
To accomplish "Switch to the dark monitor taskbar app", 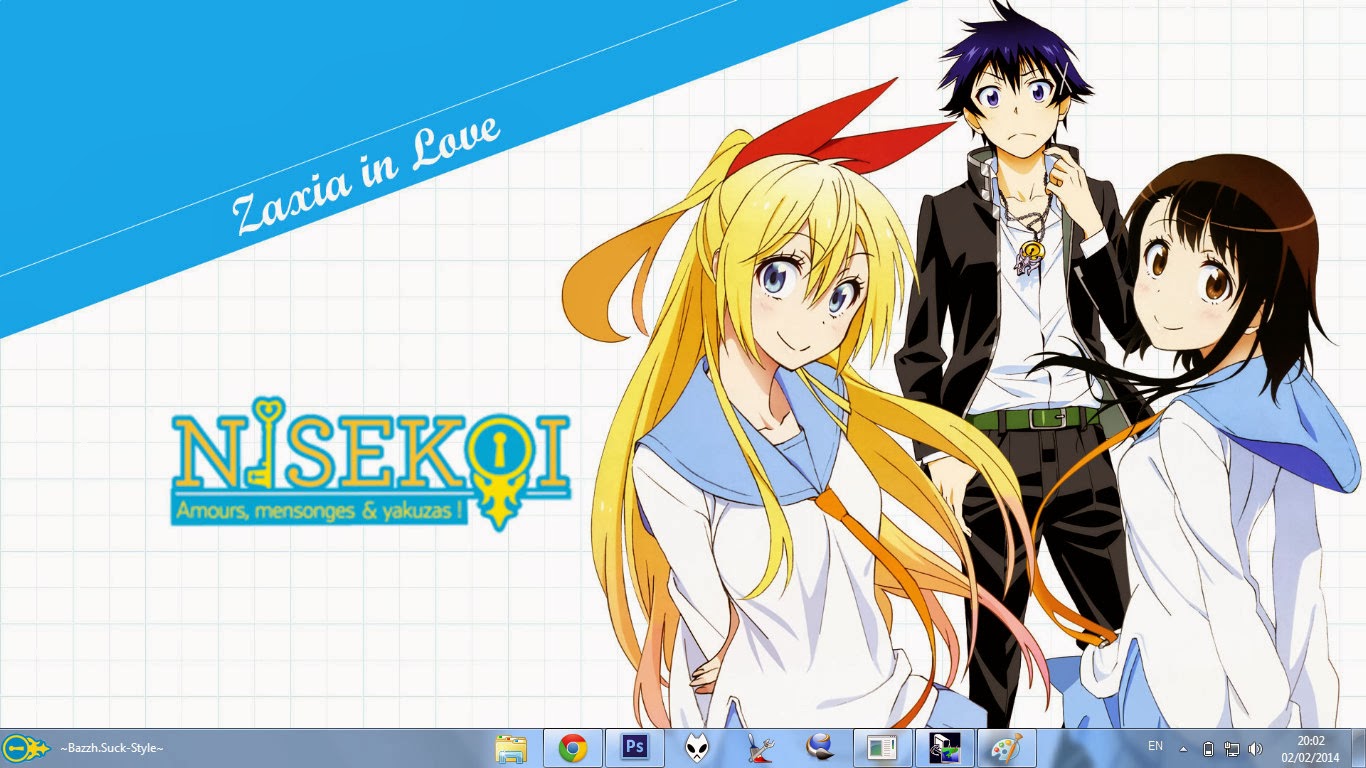I will 944,748.
